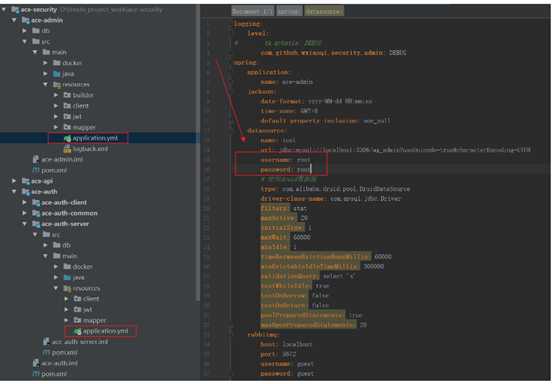
Task: Collapse the ace-auth module arrow
Action: pyautogui.click(x=14, y=192)
